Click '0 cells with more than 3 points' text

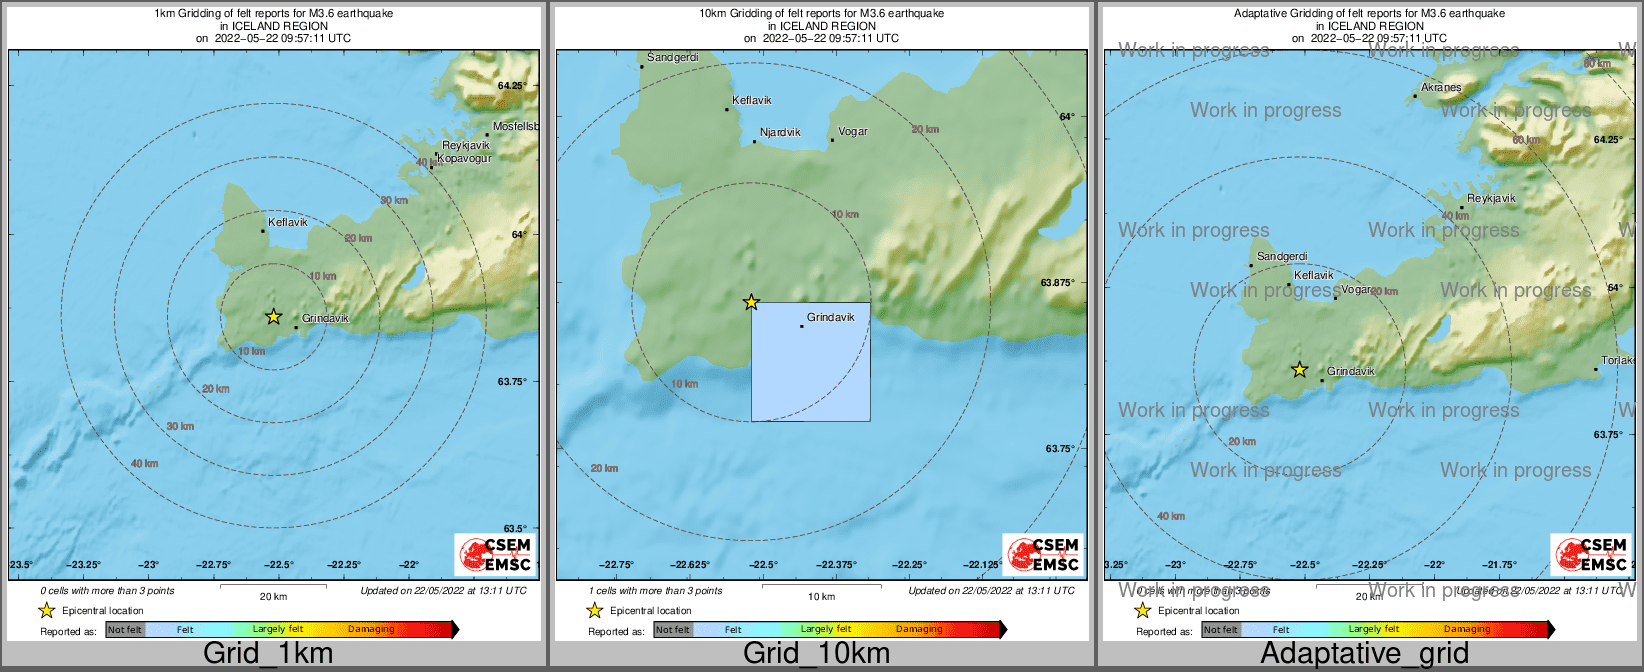click(108, 591)
